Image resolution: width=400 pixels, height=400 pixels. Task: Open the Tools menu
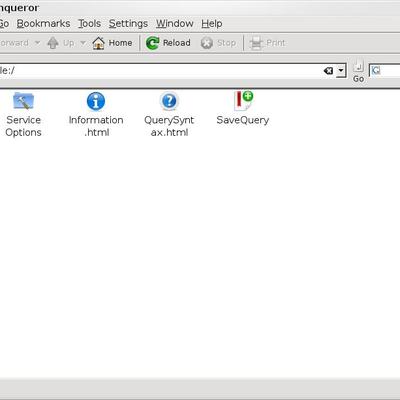coord(89,24)
